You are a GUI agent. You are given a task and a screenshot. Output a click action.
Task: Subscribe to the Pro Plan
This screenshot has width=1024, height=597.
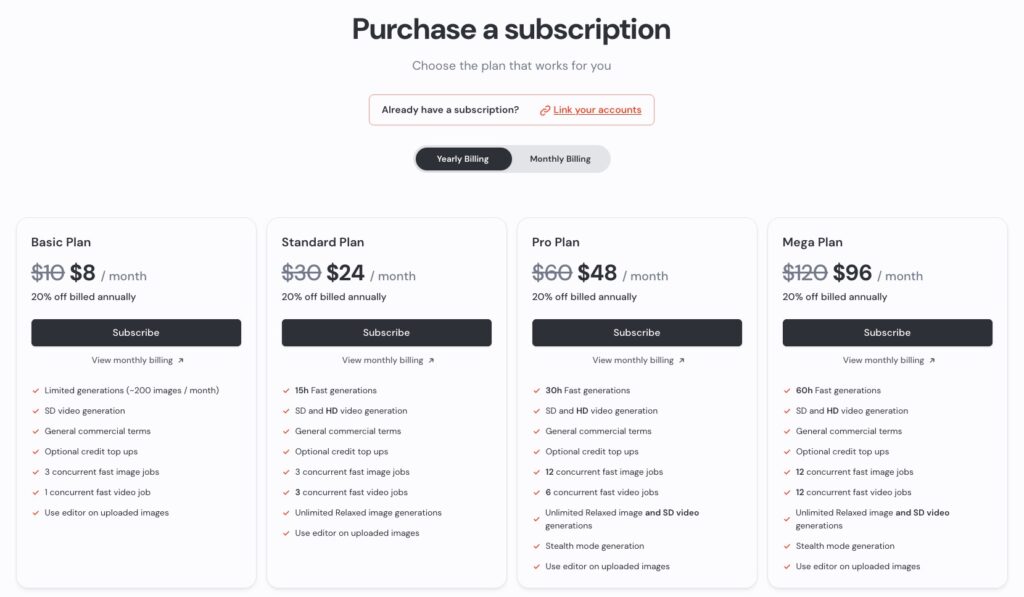click(637, 332)
